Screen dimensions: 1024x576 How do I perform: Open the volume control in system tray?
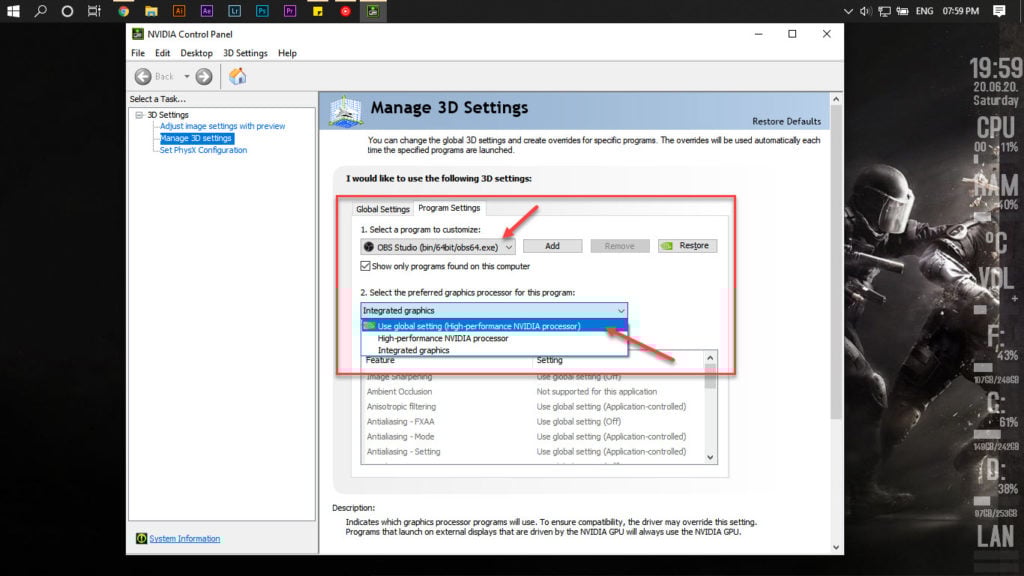(x=865, y=11)
